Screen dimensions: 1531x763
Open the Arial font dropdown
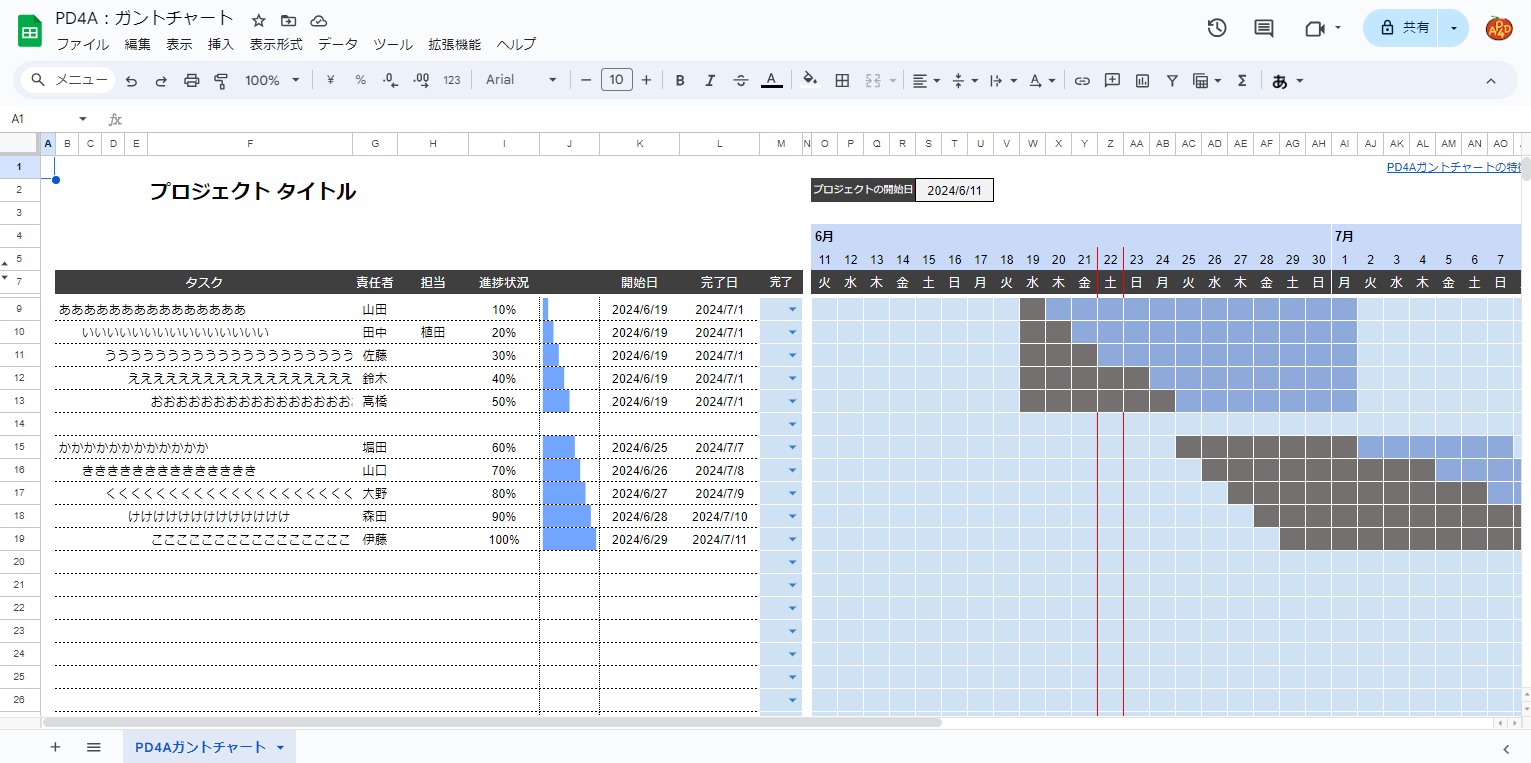click(521, 81)
